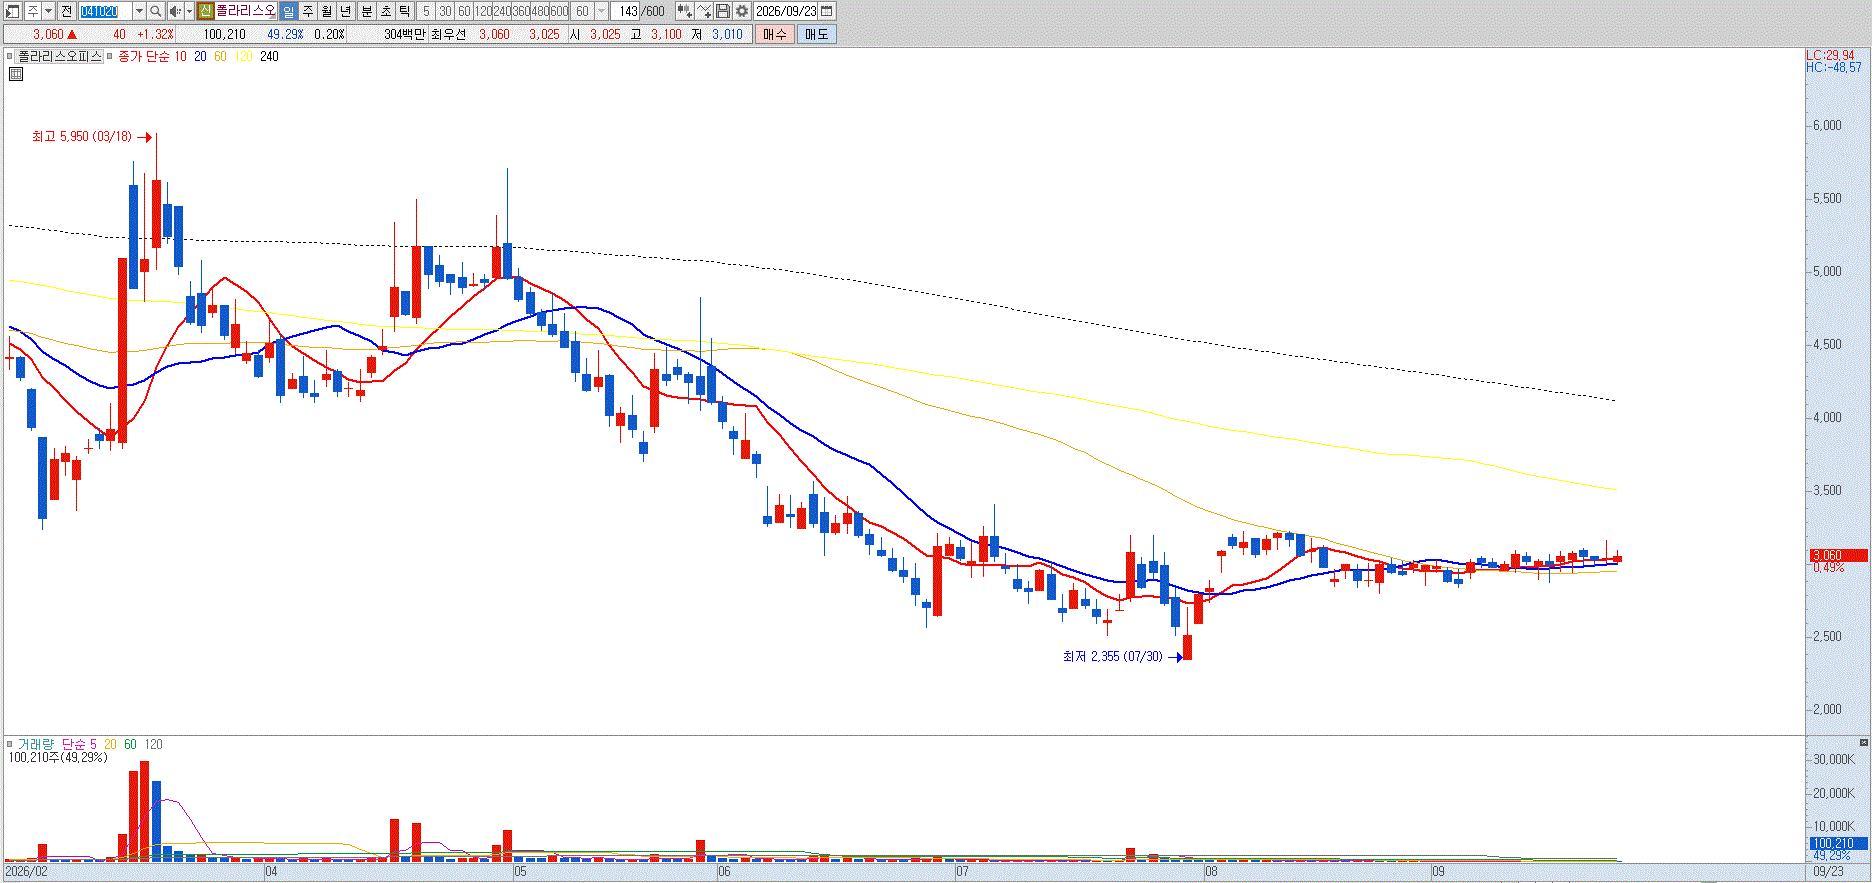Click the small square before 종가 단순 legend
The width and height of the screenshot is (1872, 883).
tap(111, 57)
